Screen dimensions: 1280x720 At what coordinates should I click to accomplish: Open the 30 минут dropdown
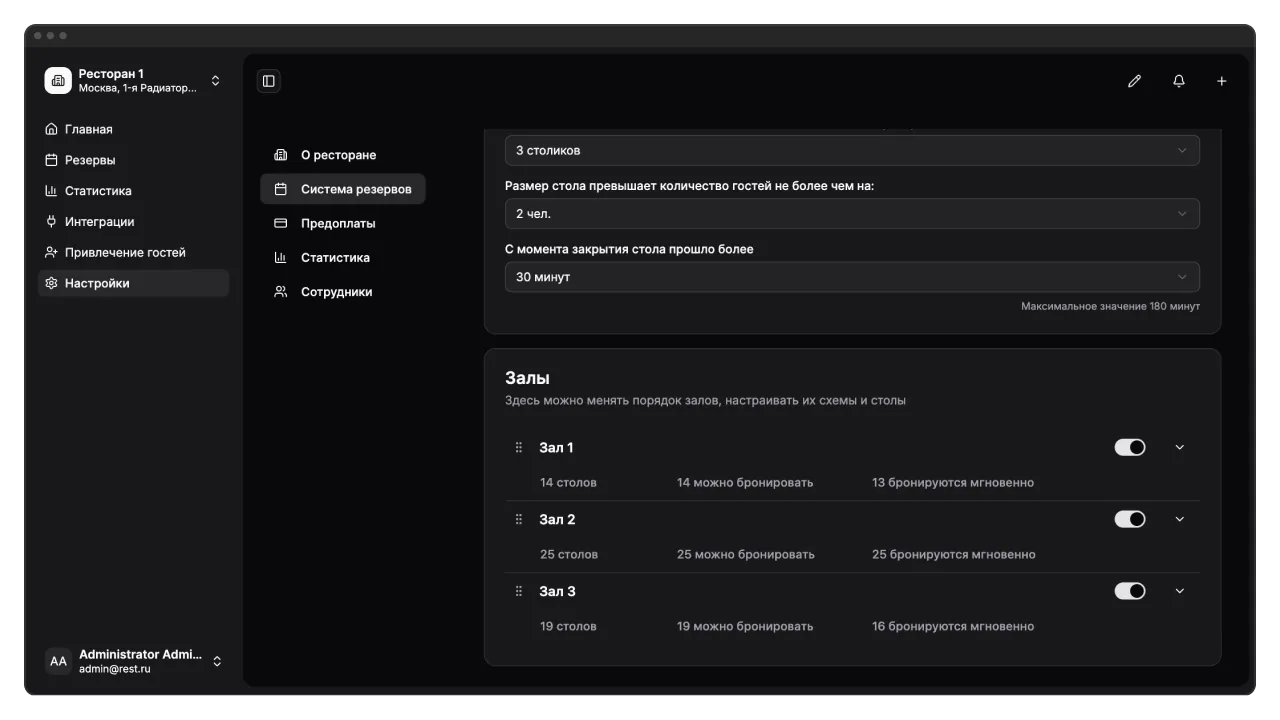tap(852, 277)
